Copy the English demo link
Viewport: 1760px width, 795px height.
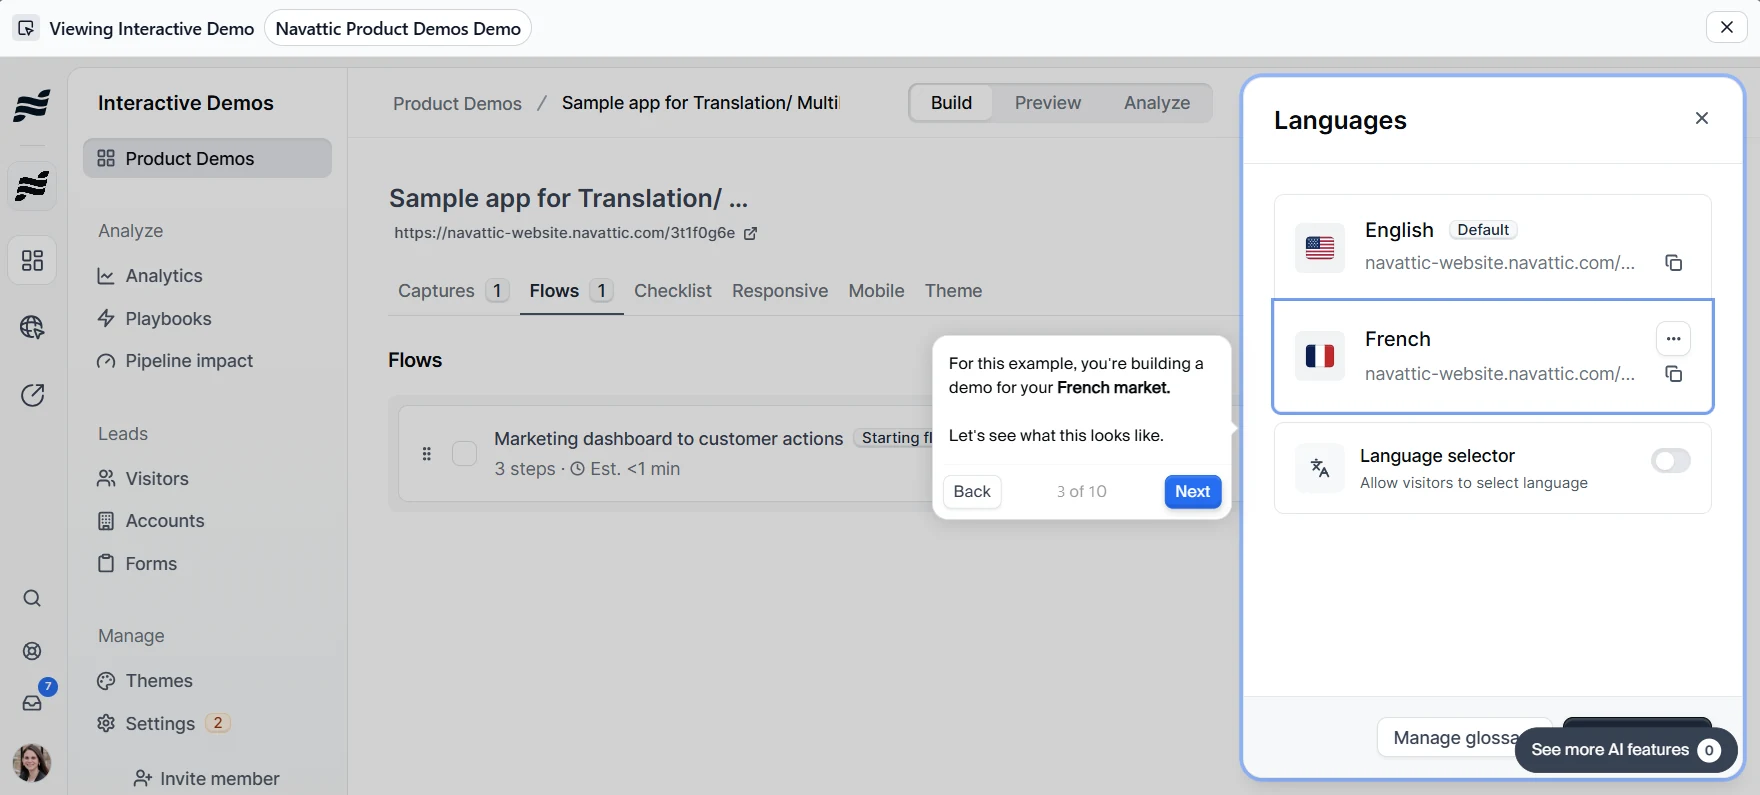1673,263
